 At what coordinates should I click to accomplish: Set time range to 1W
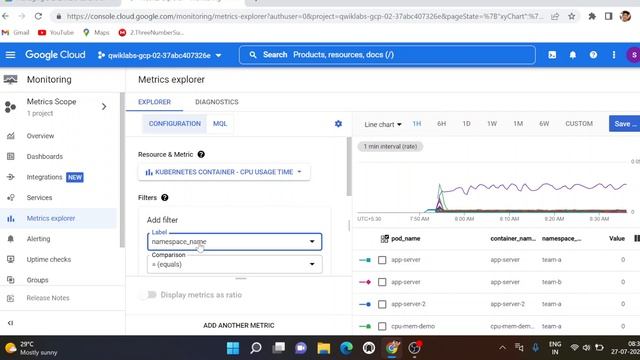coord(492,124)
